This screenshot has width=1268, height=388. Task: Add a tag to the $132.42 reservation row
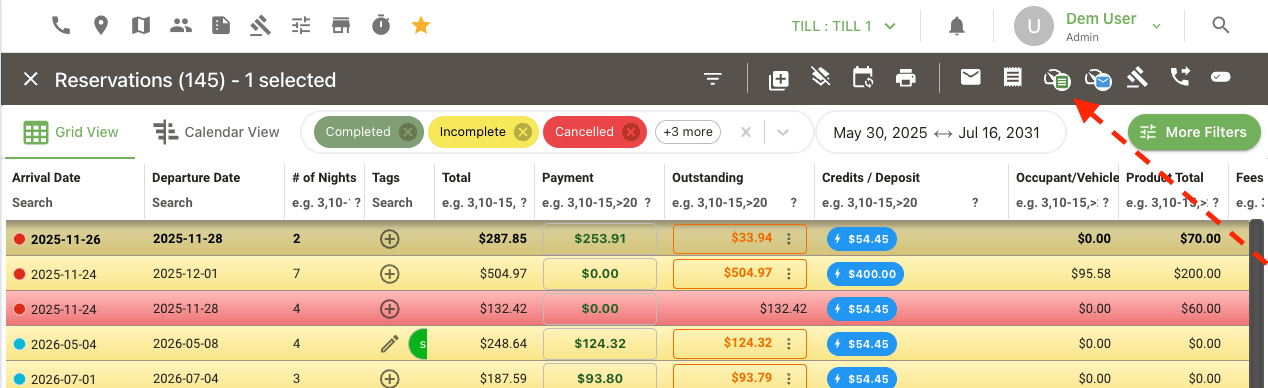coord(390,309)
